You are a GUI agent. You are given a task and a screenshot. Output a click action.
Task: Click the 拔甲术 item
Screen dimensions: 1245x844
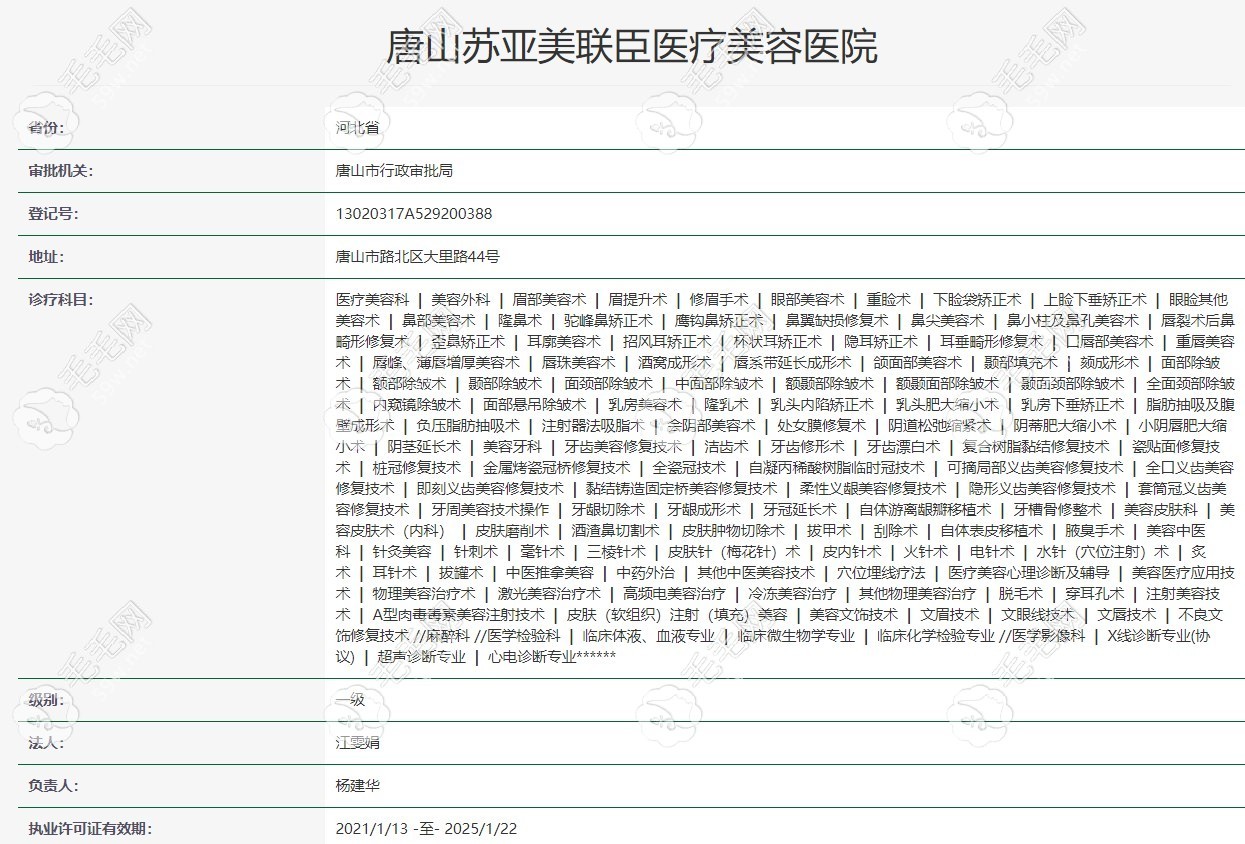coord(829,531)
